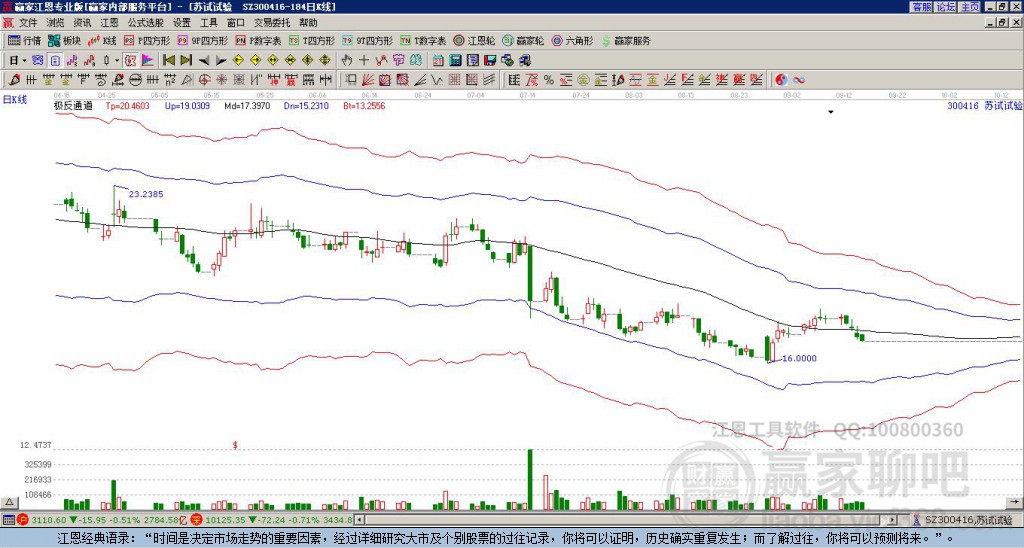Image resolution: width=1024 pixels, height=548 pixels.
Task: Select the crosshair cursor tool
Action: click(364, 61)
